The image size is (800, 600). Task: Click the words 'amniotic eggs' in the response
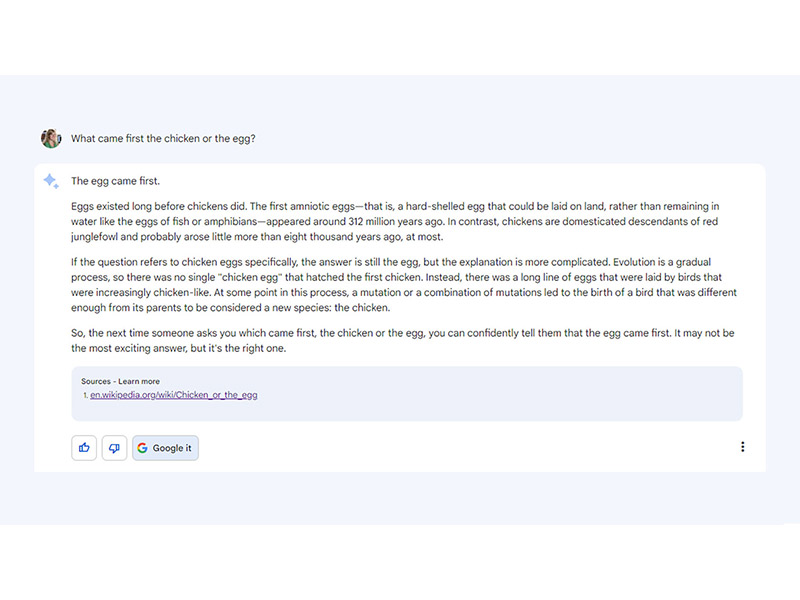(322, 206)
